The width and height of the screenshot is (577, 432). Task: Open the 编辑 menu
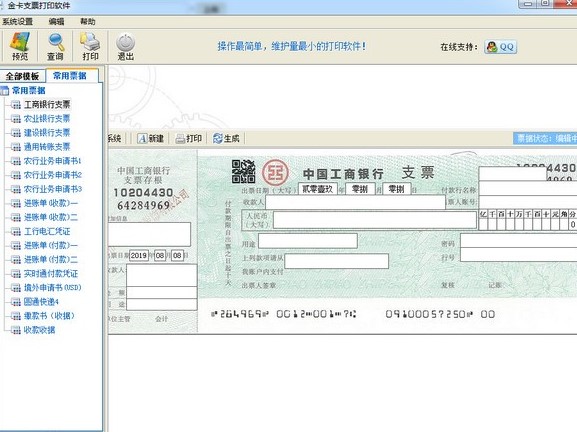click(x=56, y=22)
